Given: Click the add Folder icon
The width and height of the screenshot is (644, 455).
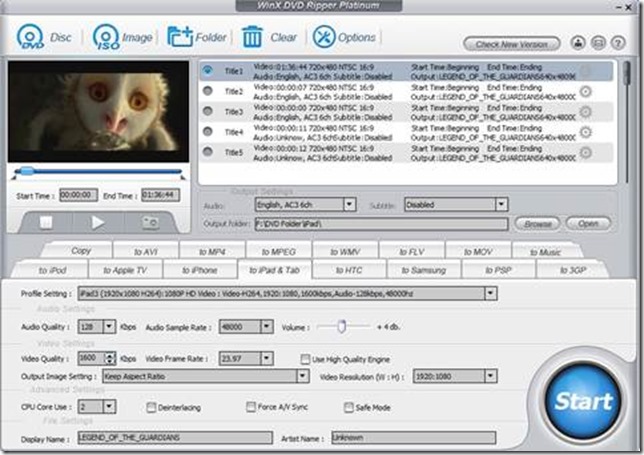Looking at the screenshot, I should coord(180,37).
